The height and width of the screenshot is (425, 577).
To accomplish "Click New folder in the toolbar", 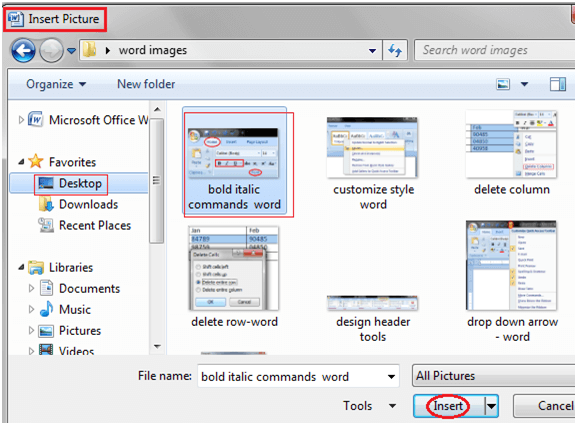I will tap(146, 84).
